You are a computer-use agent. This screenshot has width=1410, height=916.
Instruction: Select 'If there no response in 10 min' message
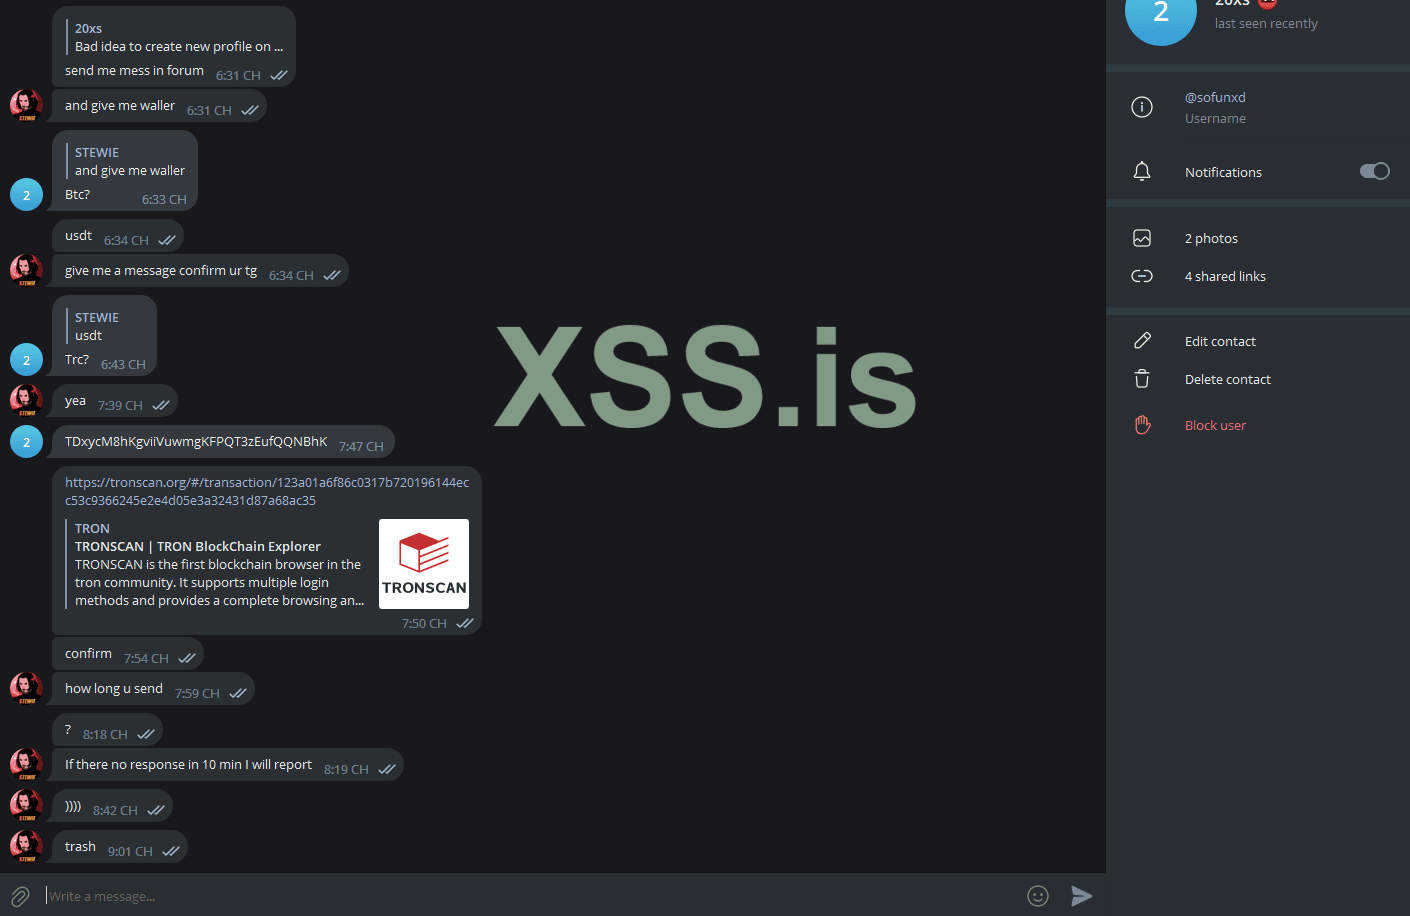[188, 764]
